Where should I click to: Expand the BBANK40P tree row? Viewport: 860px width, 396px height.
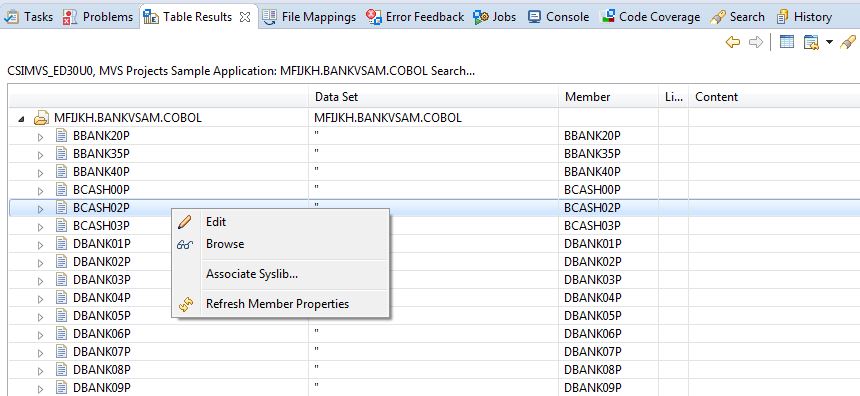(x=40, y=173)
